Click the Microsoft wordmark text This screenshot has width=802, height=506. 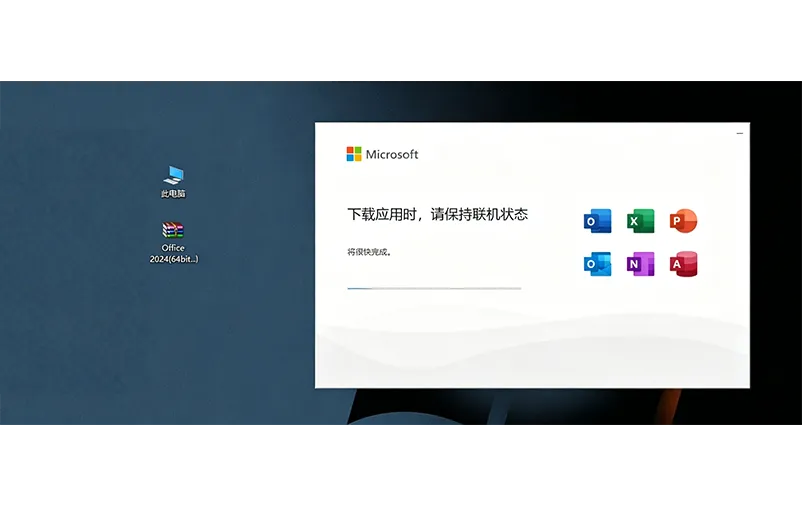pyautogui.click(x=392, y=155)
